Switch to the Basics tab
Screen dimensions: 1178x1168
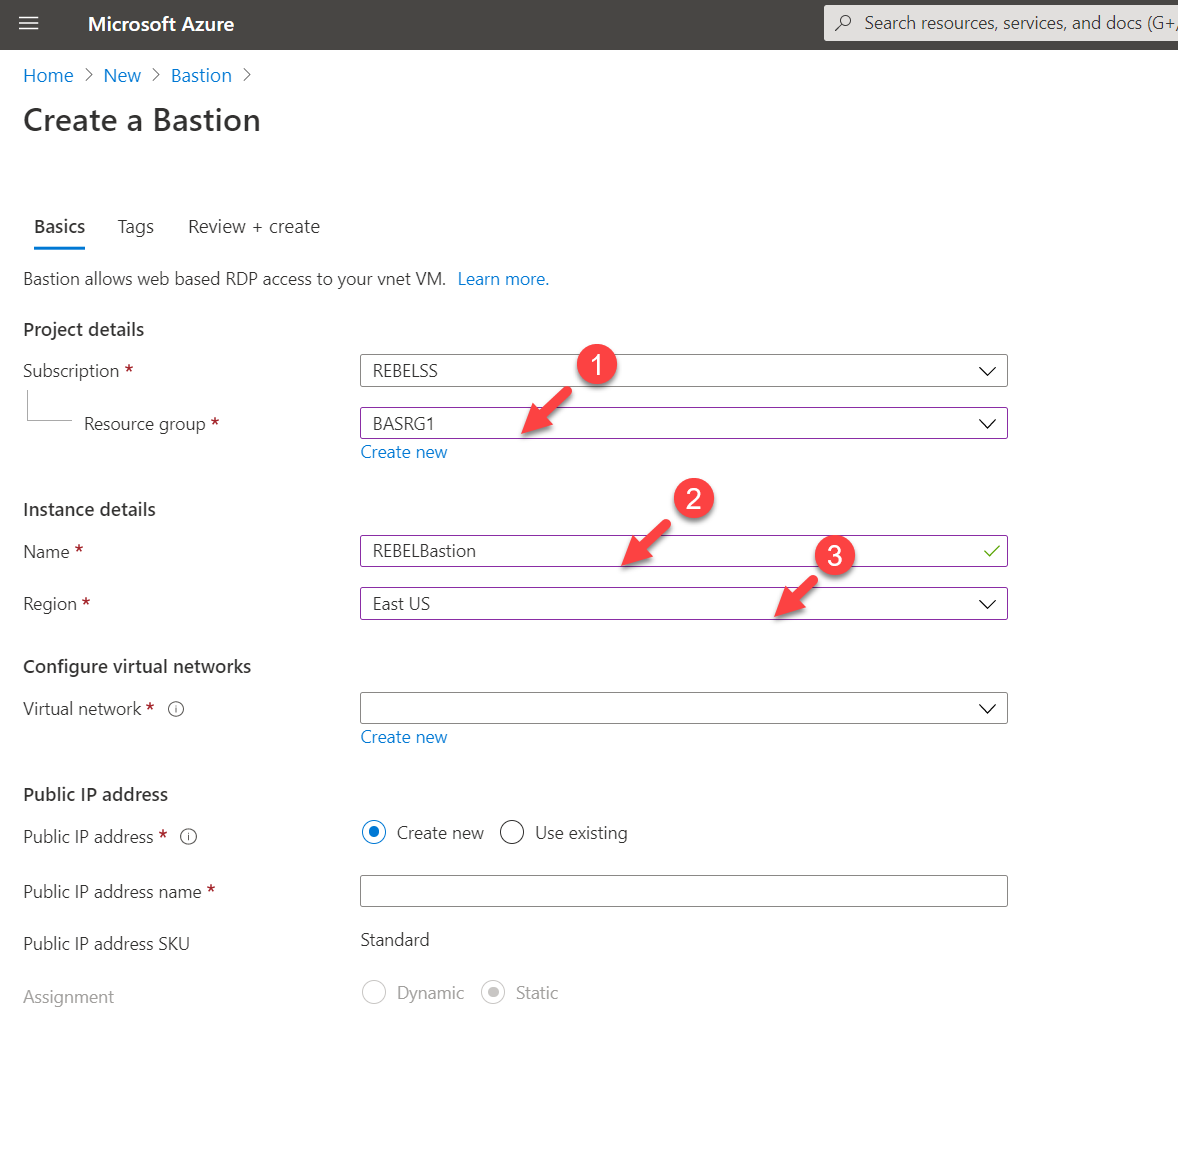tap(59, 227)
